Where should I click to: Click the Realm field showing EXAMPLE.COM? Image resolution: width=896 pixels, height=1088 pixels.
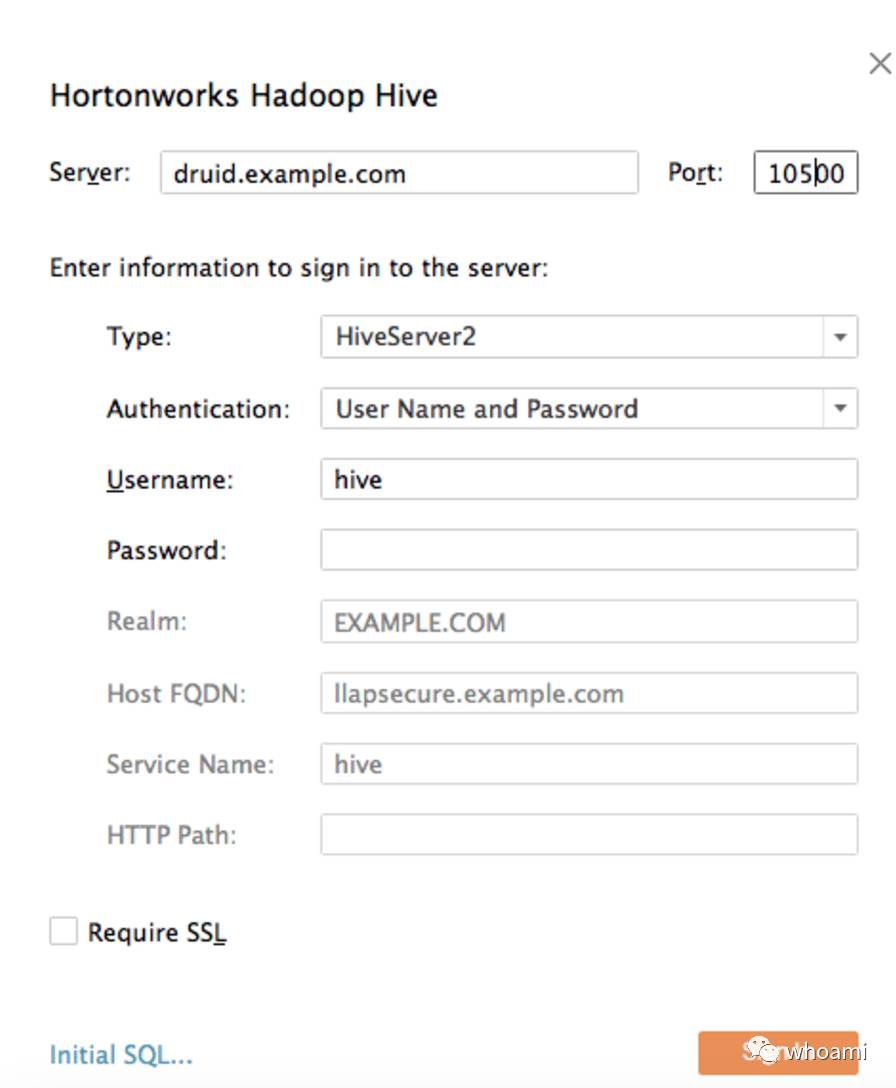(588, 622)
